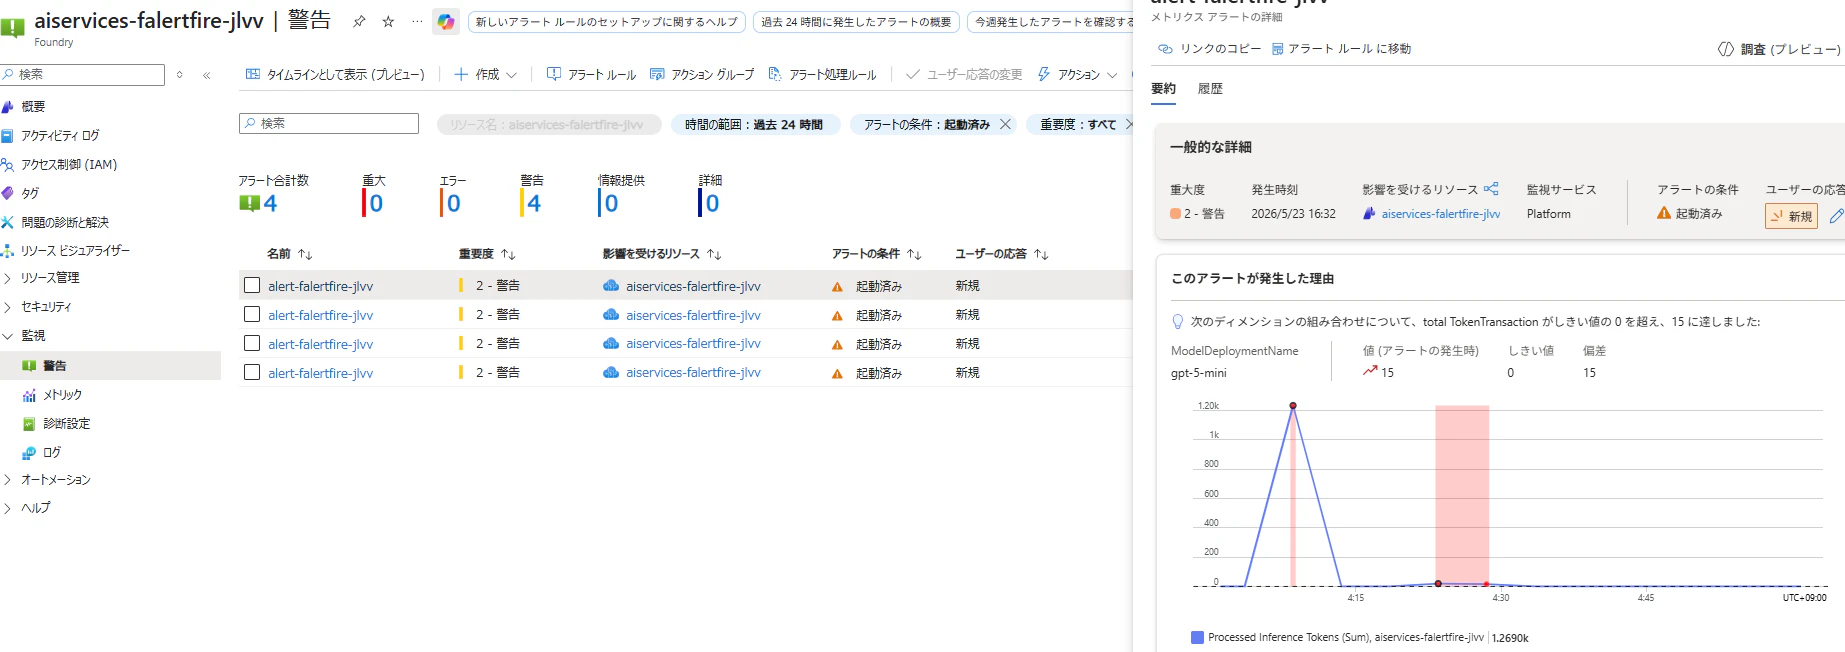Check the second alert-falertfire-jlvv row checkbox
Screen dimensions: 1845x652
(252, 315)
